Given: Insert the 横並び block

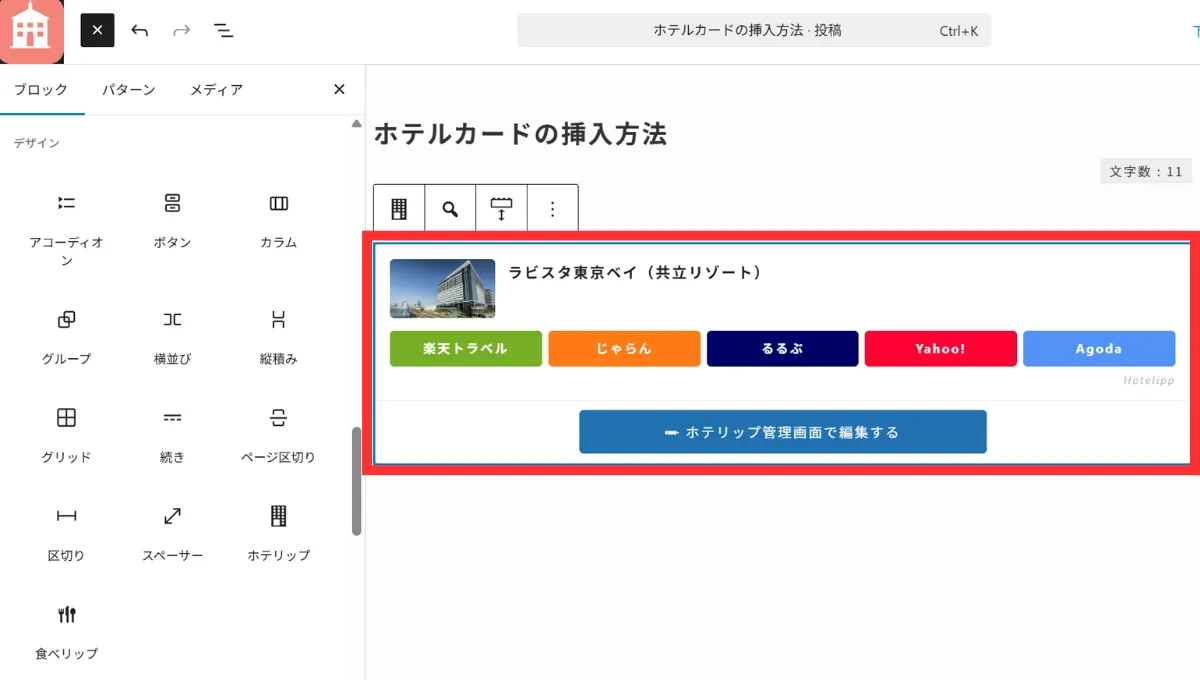Looking at the screenshot, I should (172, 337).
